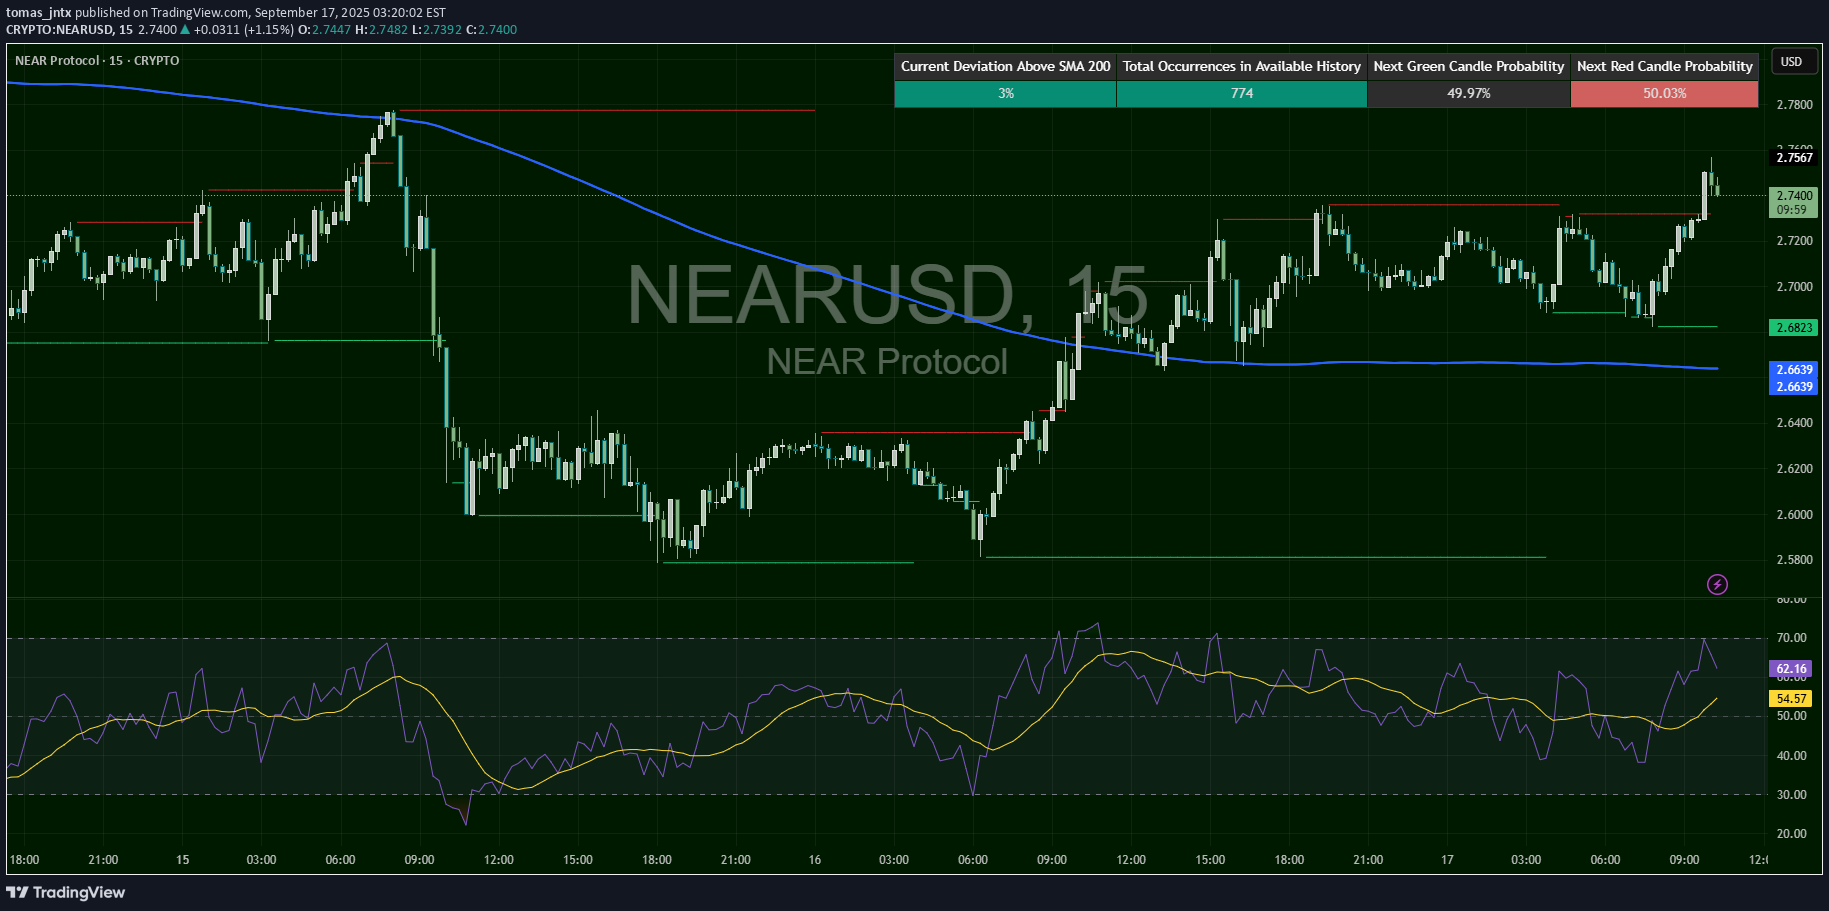Click the 49.97% green probability cell

1468,93
